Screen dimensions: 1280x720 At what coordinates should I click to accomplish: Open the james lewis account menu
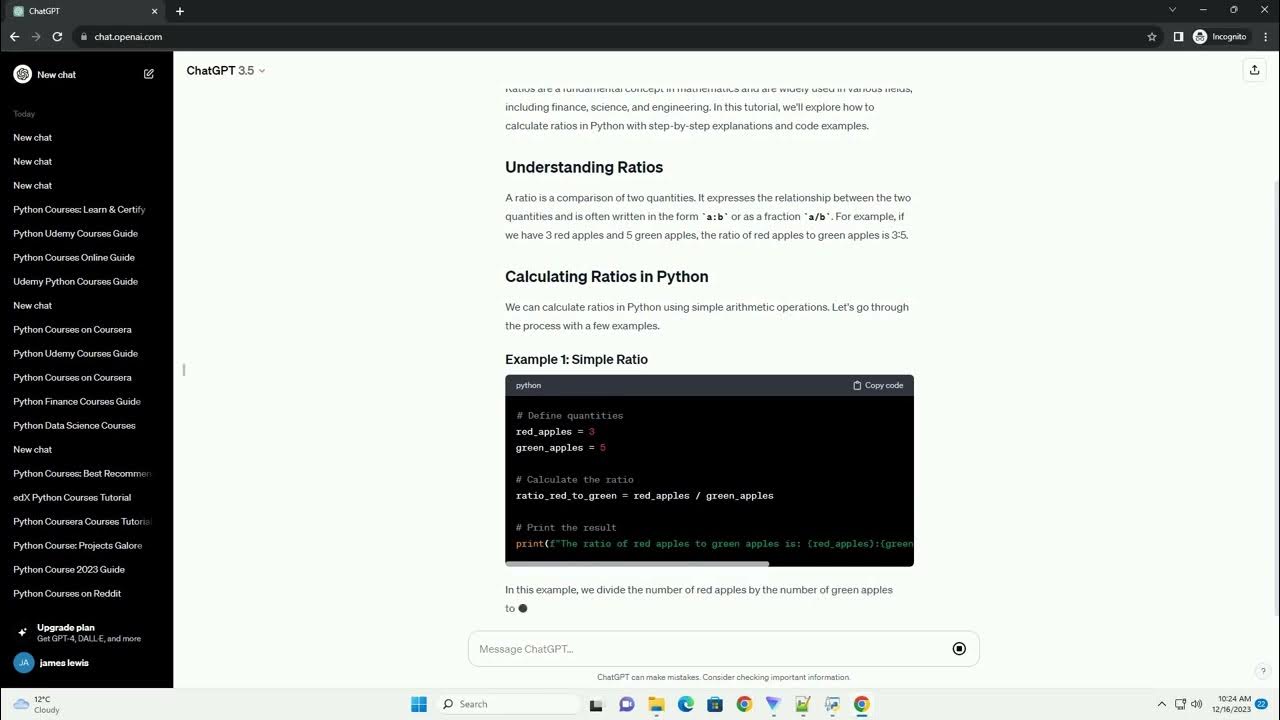point(86,662)
